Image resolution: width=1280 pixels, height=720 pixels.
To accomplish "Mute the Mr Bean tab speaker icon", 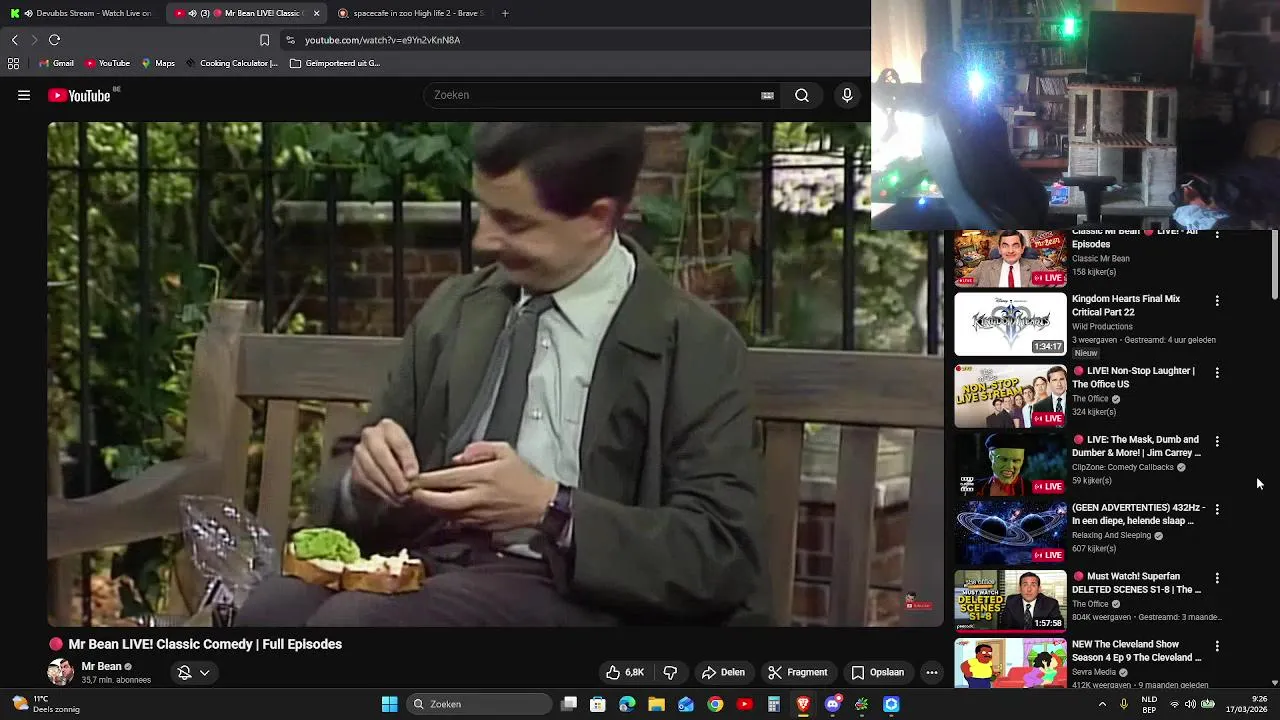I will 192,13.
